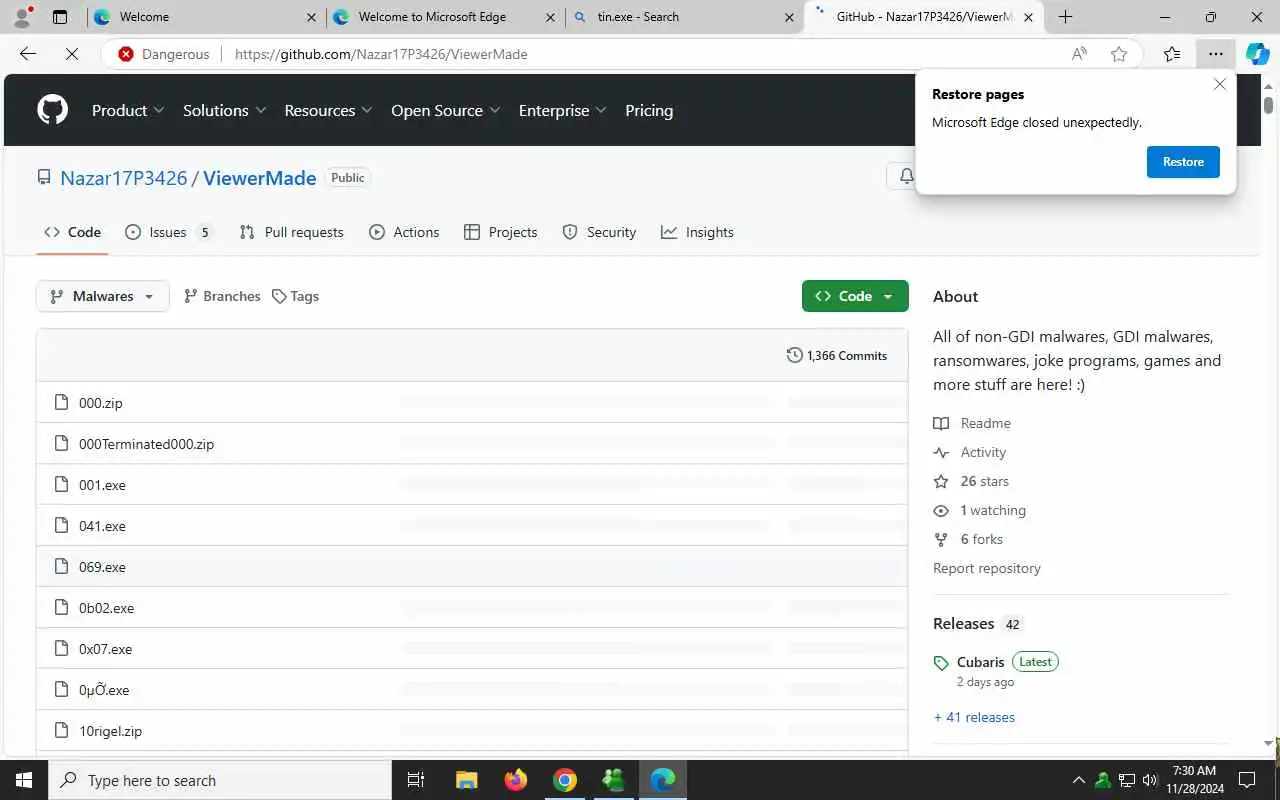
Task: Open the Nazar17P3426 owner link
Action: 124,178
